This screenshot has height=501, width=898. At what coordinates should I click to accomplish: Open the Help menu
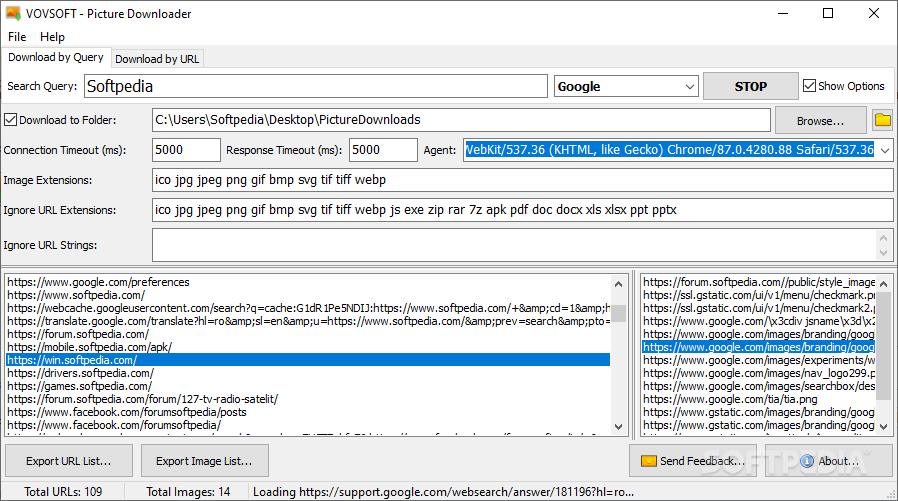point(52,37)
